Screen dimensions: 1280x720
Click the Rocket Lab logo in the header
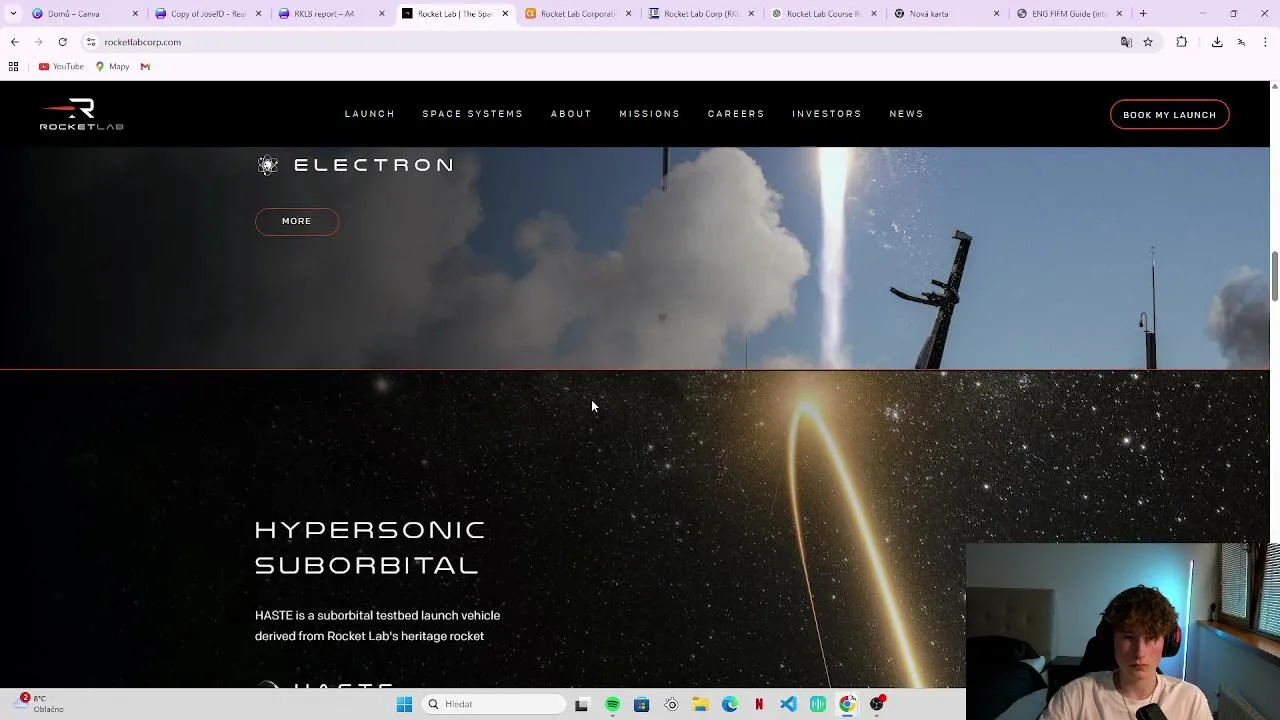coord(81,114)
